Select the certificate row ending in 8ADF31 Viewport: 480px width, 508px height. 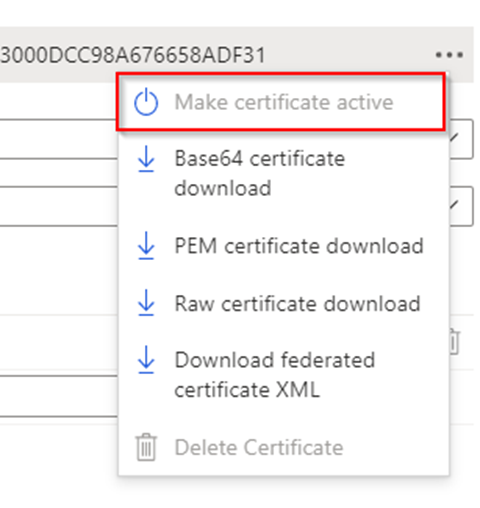click(237, 55)
